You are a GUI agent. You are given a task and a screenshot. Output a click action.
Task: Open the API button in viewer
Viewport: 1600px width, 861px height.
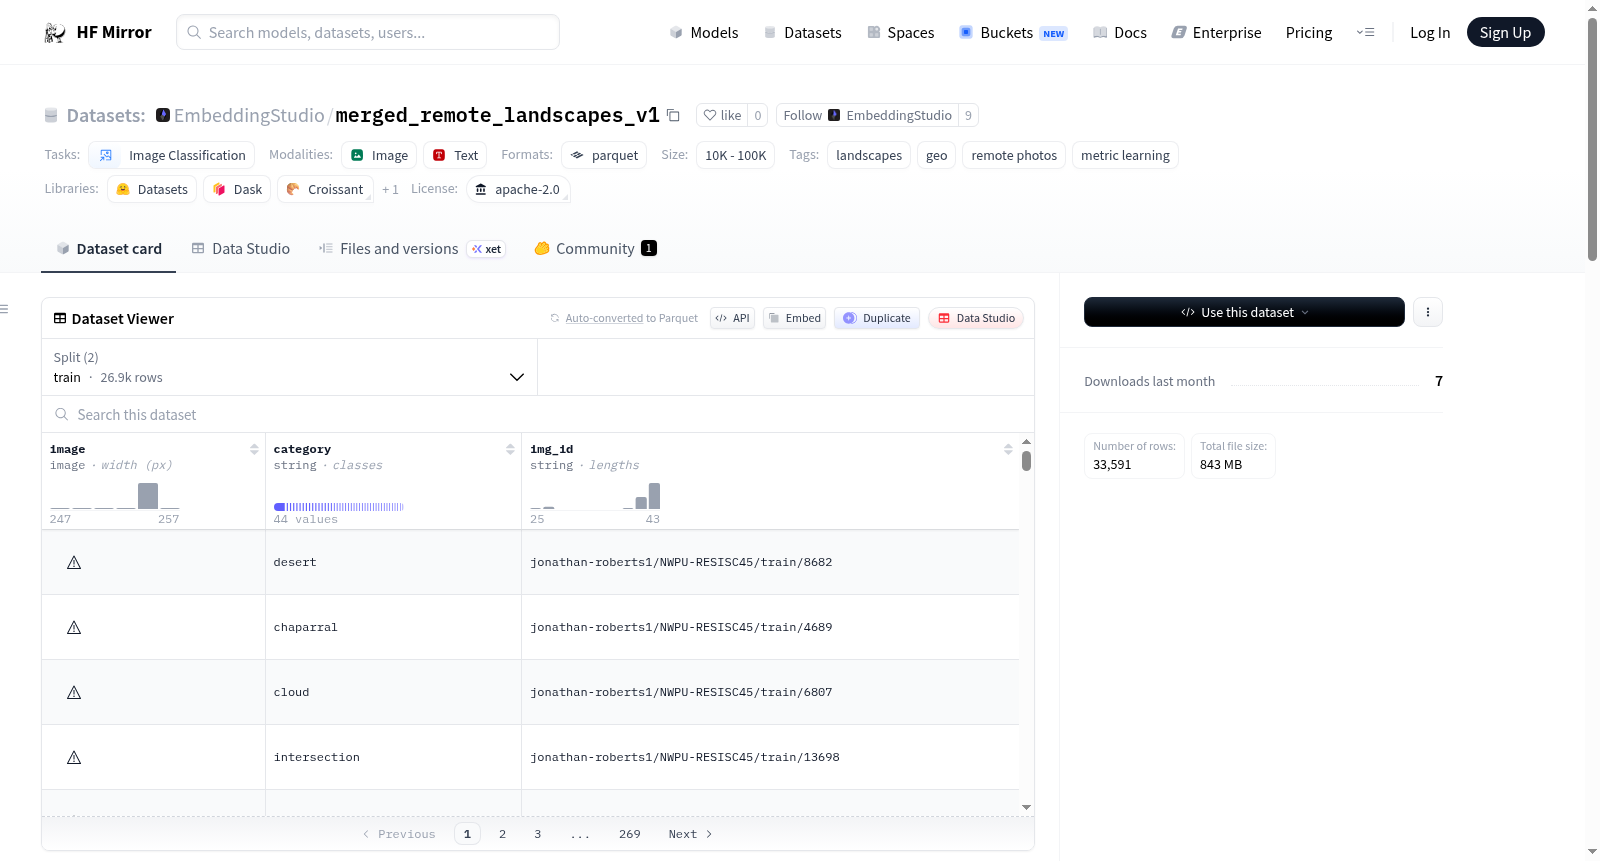coord(733,319)
